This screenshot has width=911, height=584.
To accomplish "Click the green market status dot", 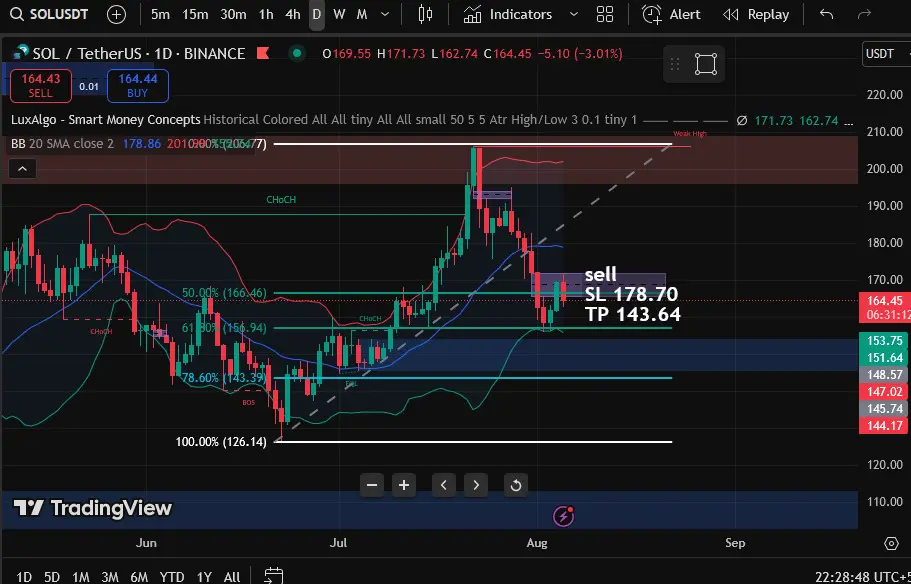I will click(297, 54).
